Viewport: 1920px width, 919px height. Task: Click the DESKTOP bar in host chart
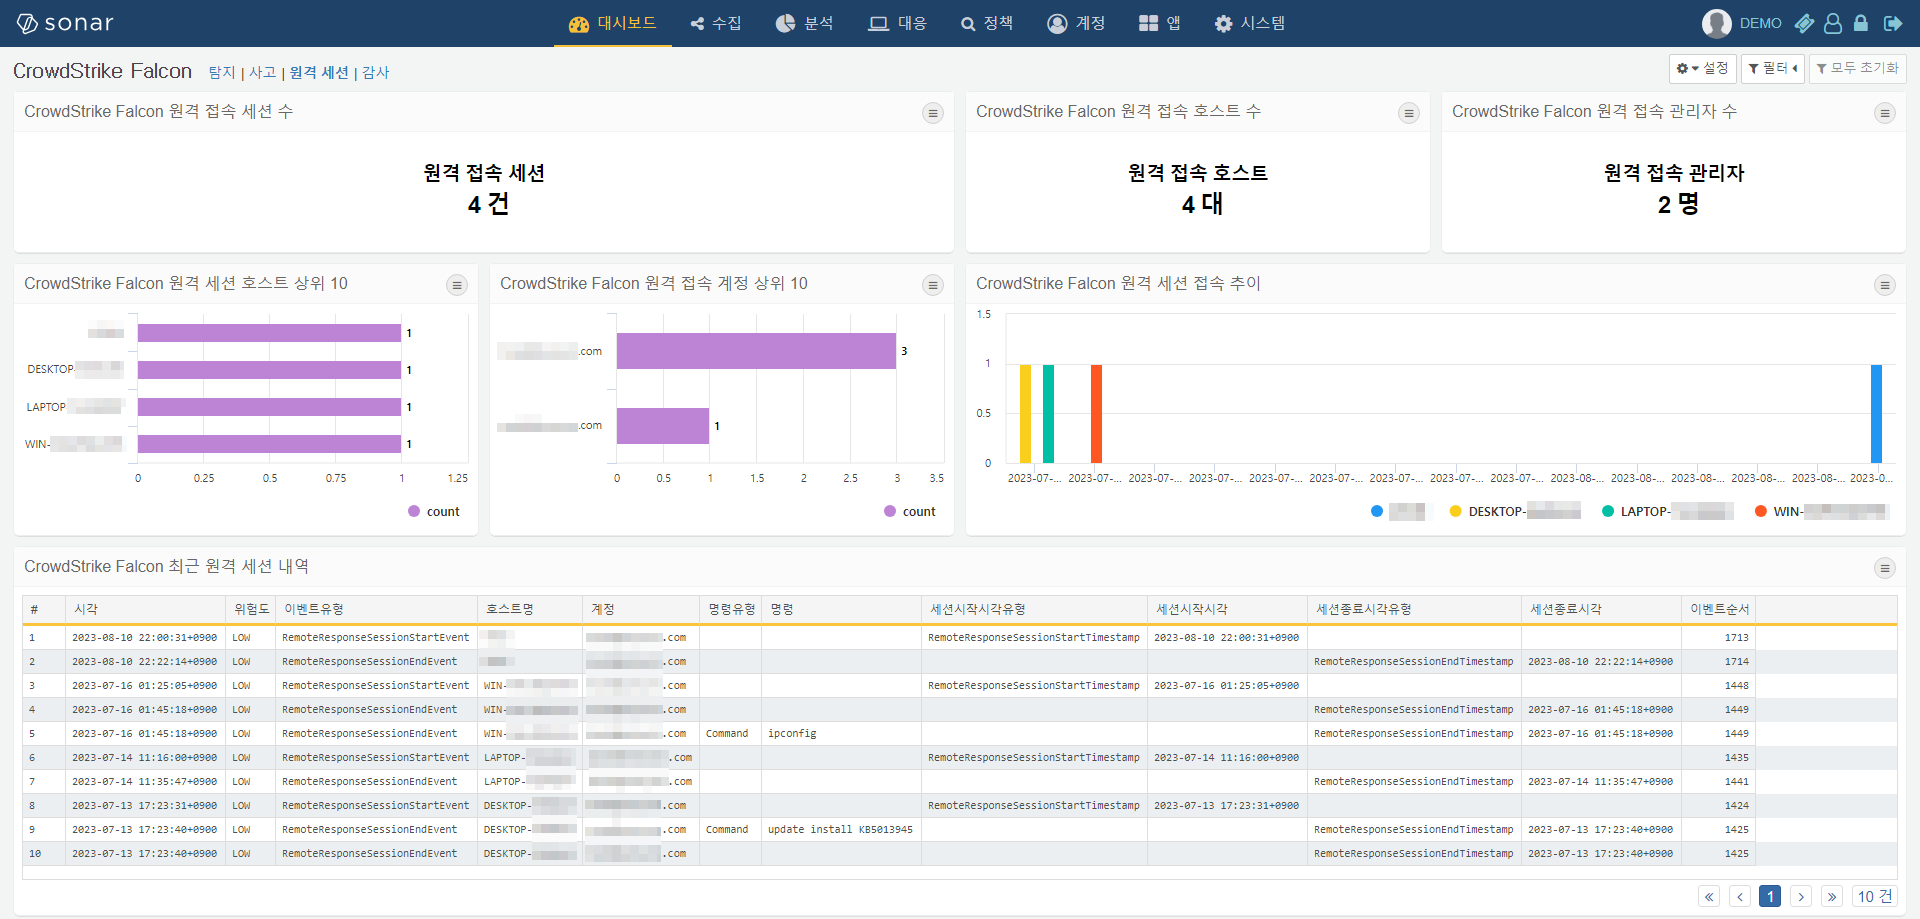point(269,370)
